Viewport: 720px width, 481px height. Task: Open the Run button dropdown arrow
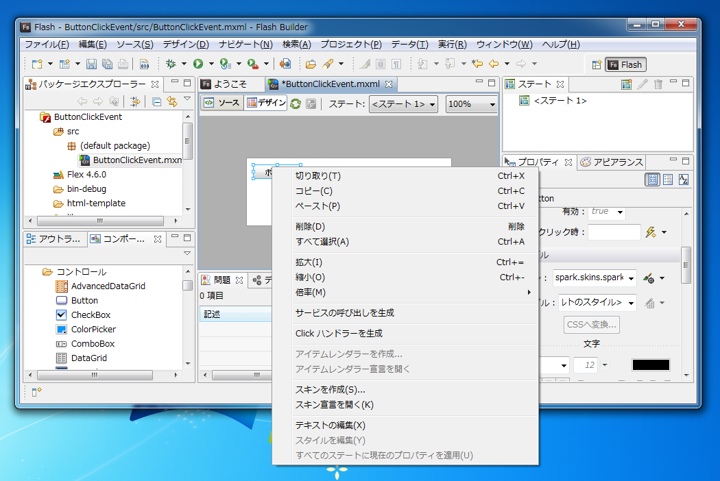(x=211, y=64)
